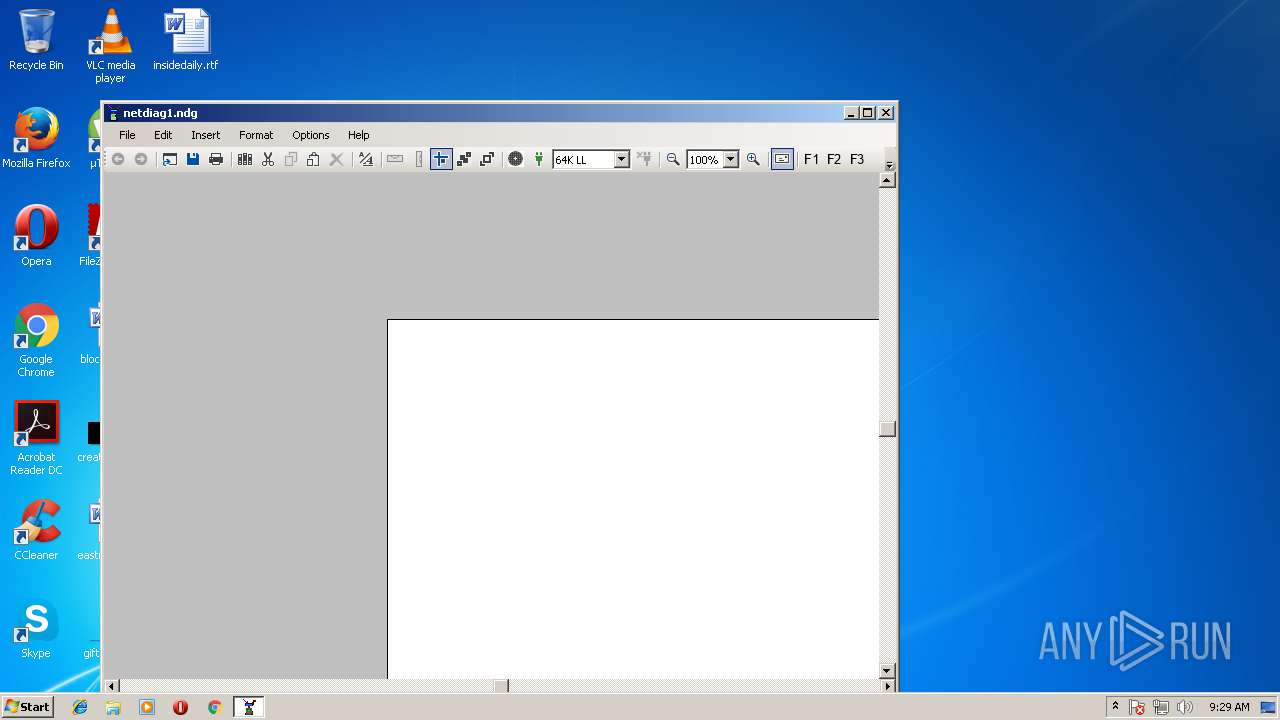This screenshot has width=1280, height=720.
Task: Select Opera desktop shortcut
Action: click(36, 236)
